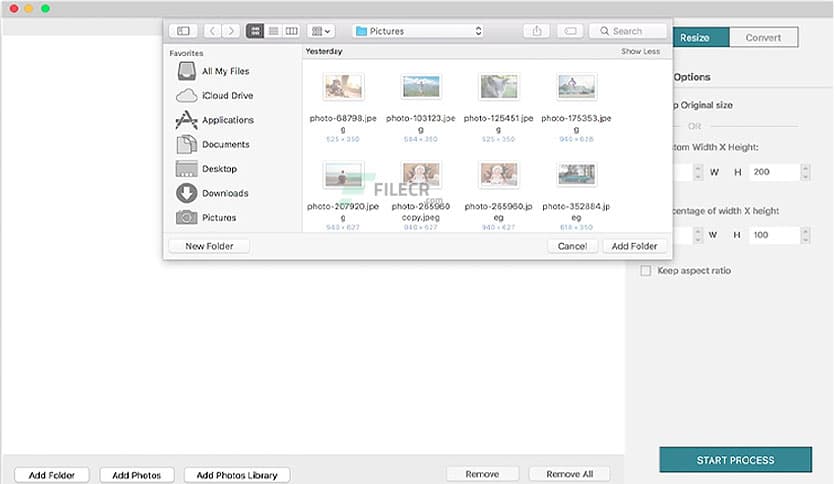
Task: Click Add Folder at bottom of main window
Action: pos(52,475)
